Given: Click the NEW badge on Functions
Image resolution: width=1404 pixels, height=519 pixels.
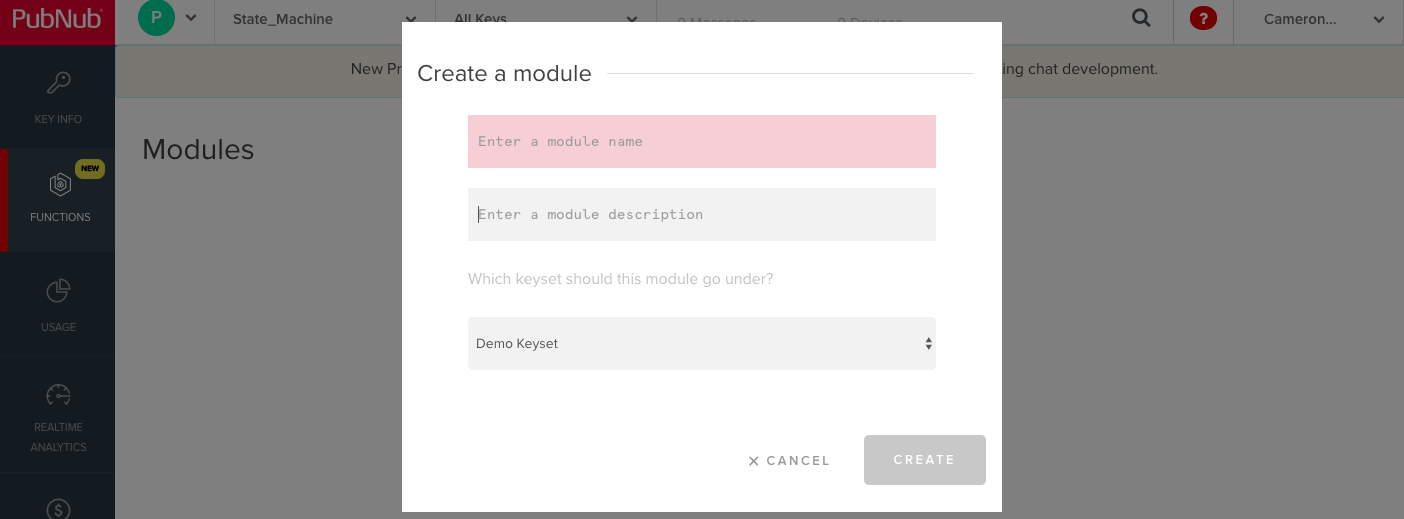Looking at the screenshot, I should [90, 169].
